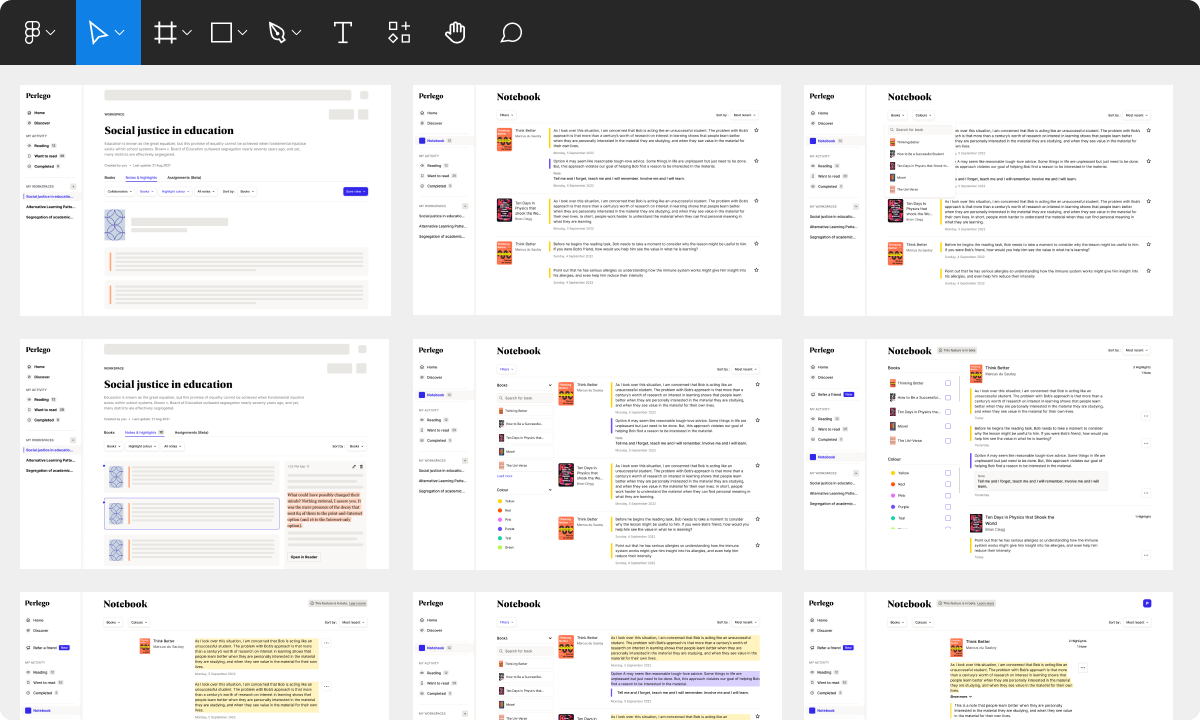Expand the chevron beside the Figma logo
The width and height of the screenshot is (1200, 720).
pos(51,33)
